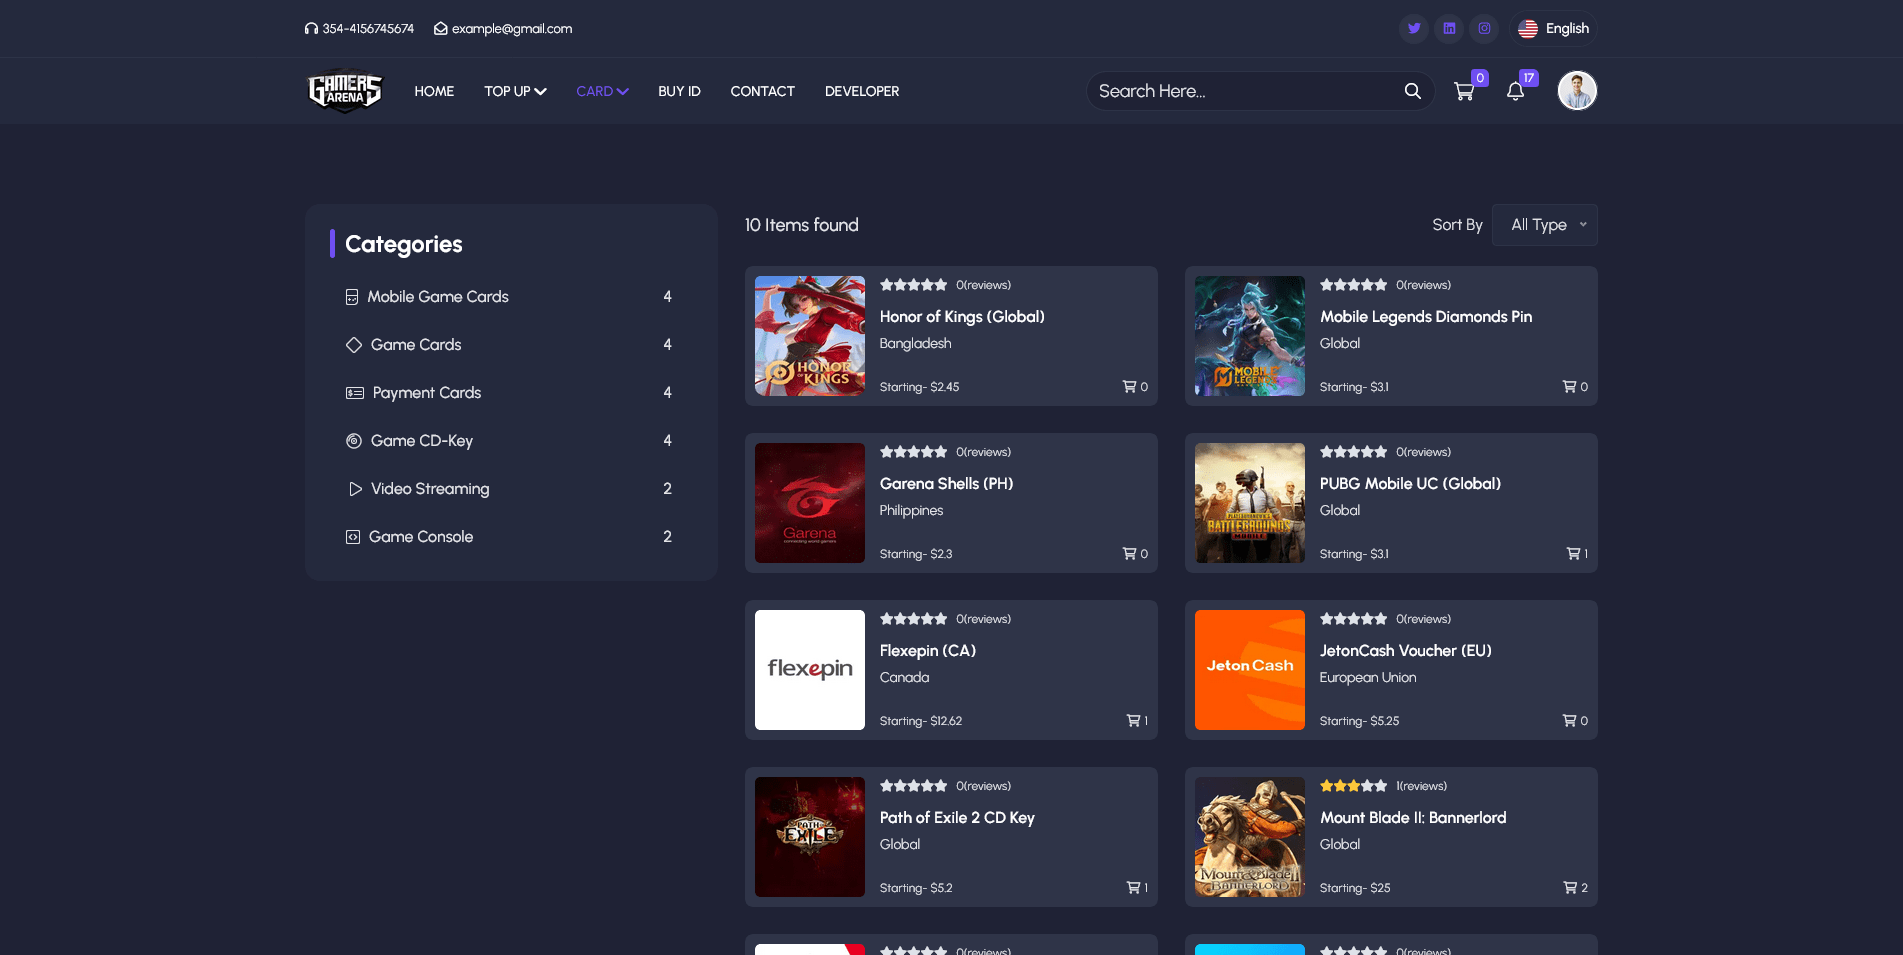The width and height of the screenshot is (1903, 955).
Task: Click the Flexepin product thumbnail
Action: pos(810,670)
